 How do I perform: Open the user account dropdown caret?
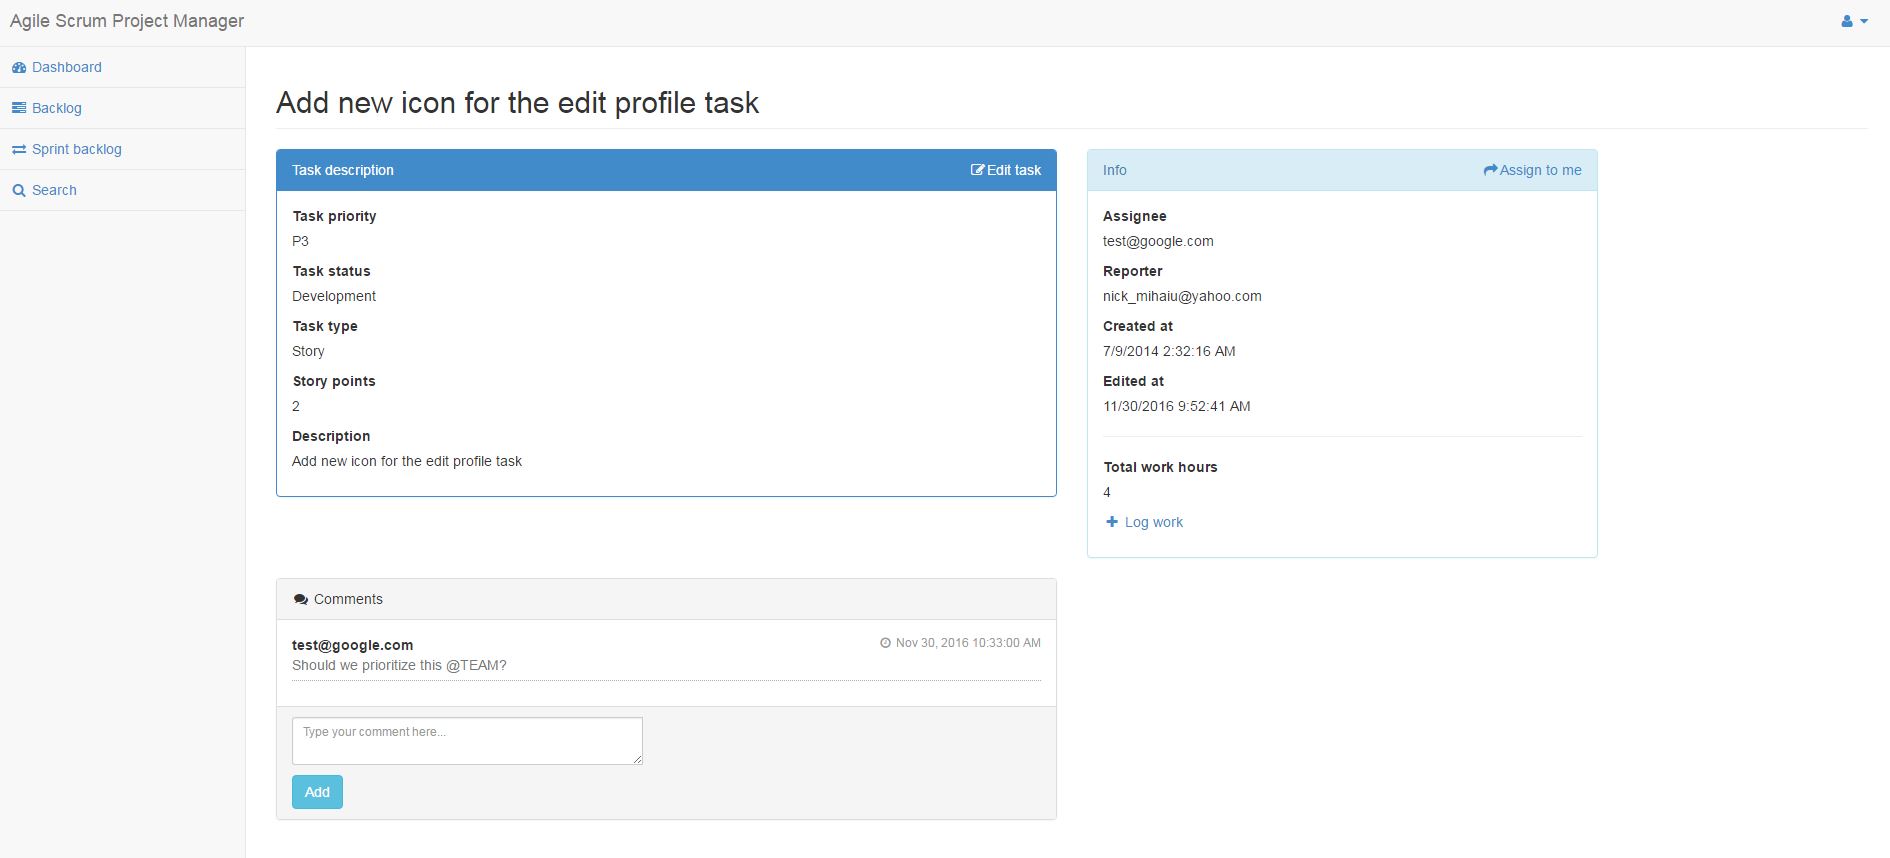1864,22
